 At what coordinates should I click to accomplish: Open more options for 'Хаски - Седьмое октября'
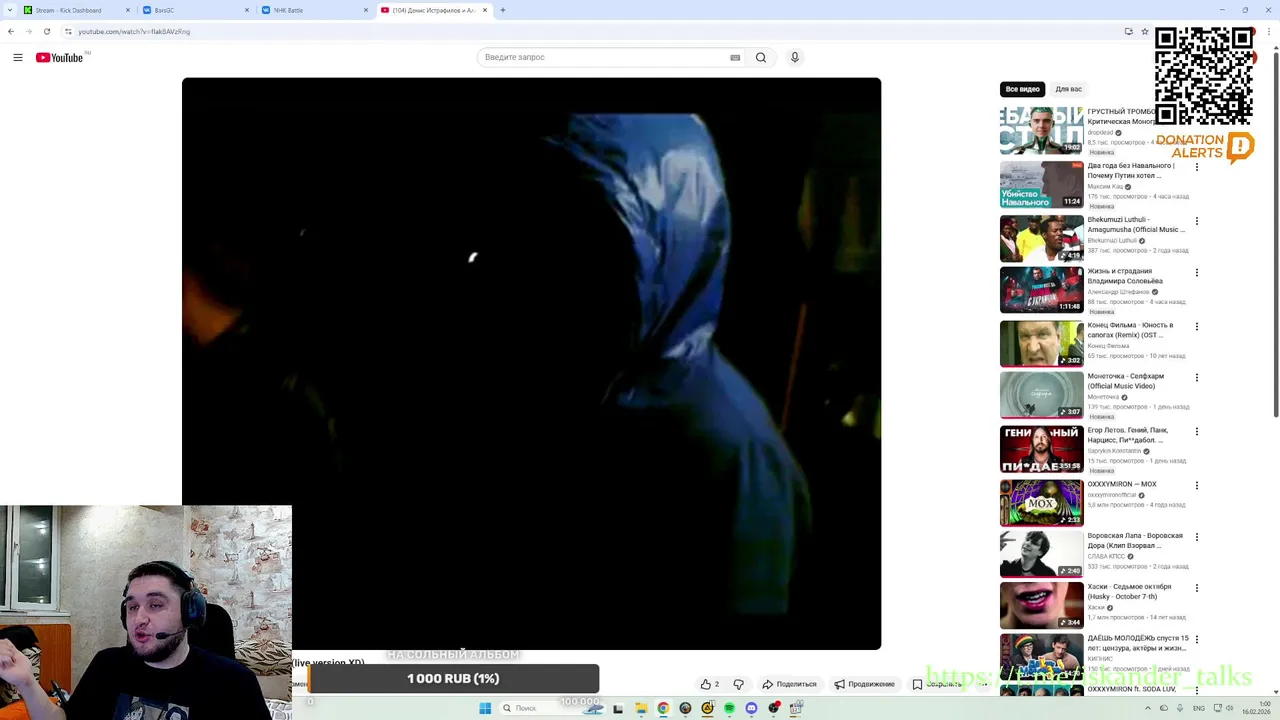click(x=1197, y=588)
